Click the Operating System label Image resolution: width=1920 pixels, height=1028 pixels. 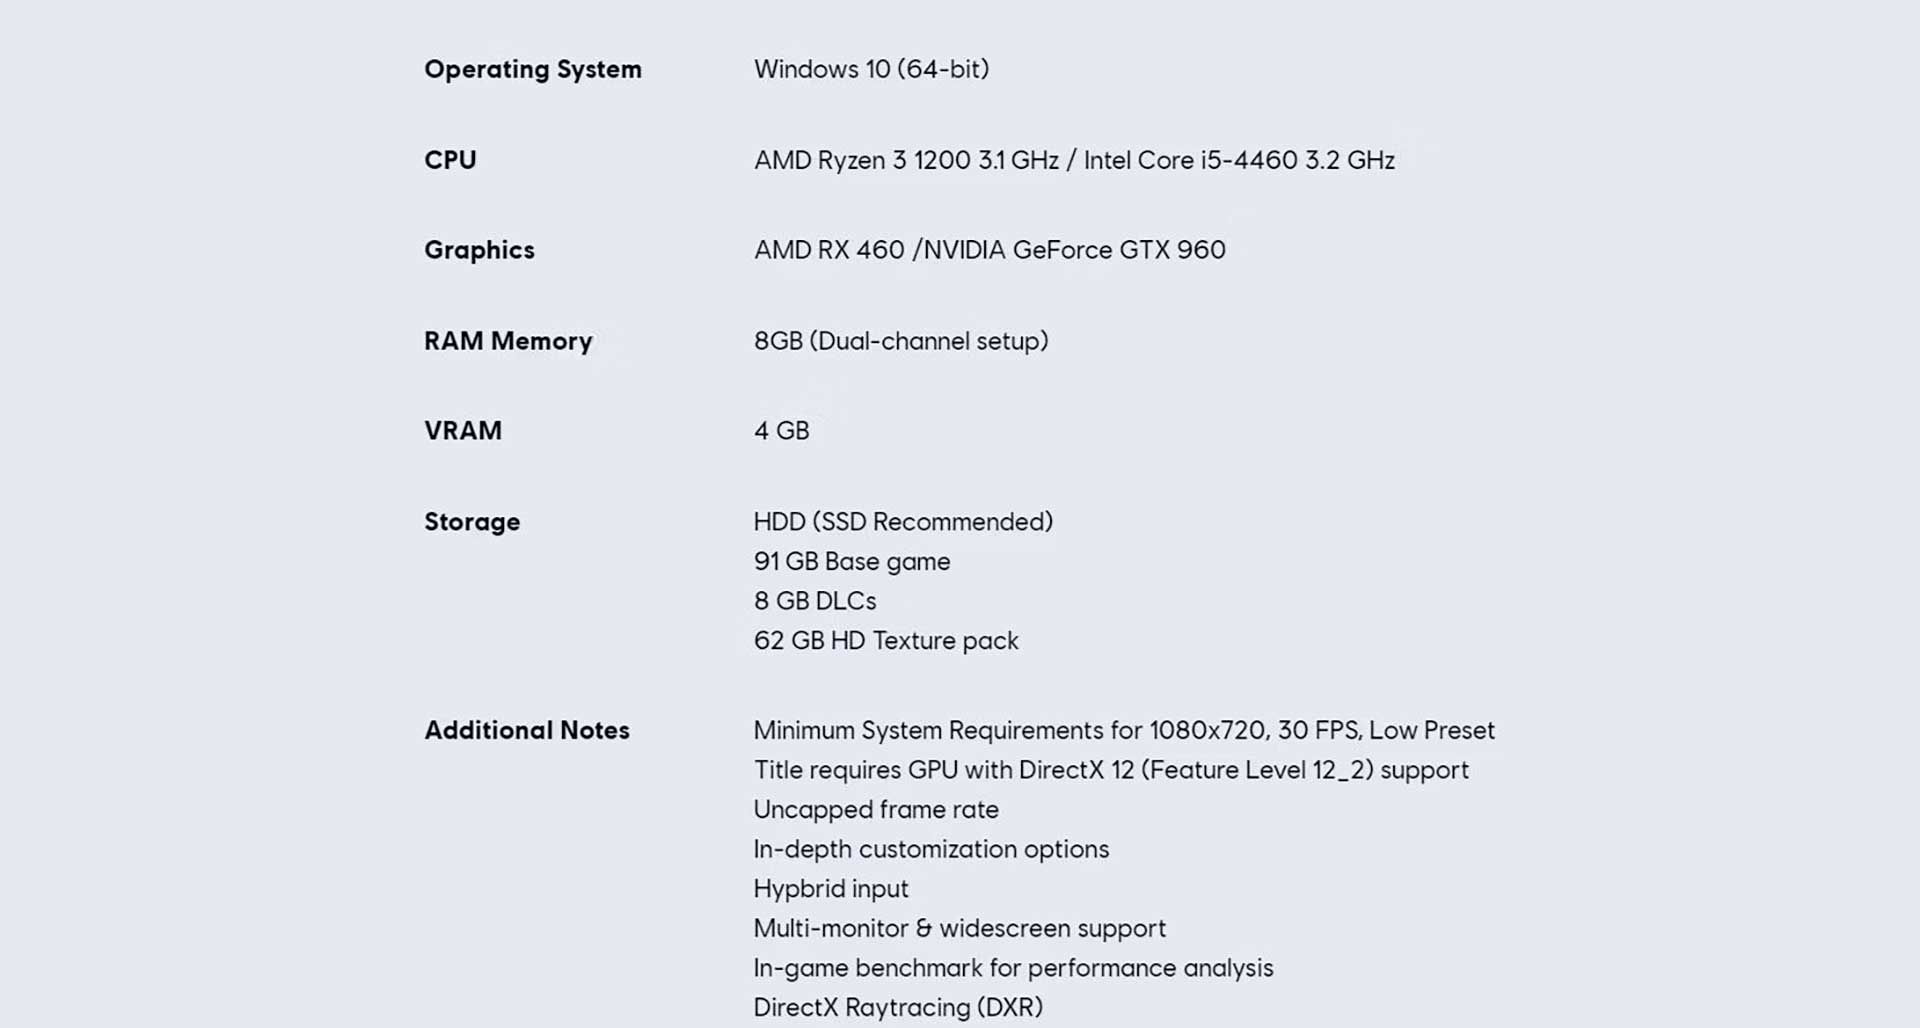click(x=532, y=69)
